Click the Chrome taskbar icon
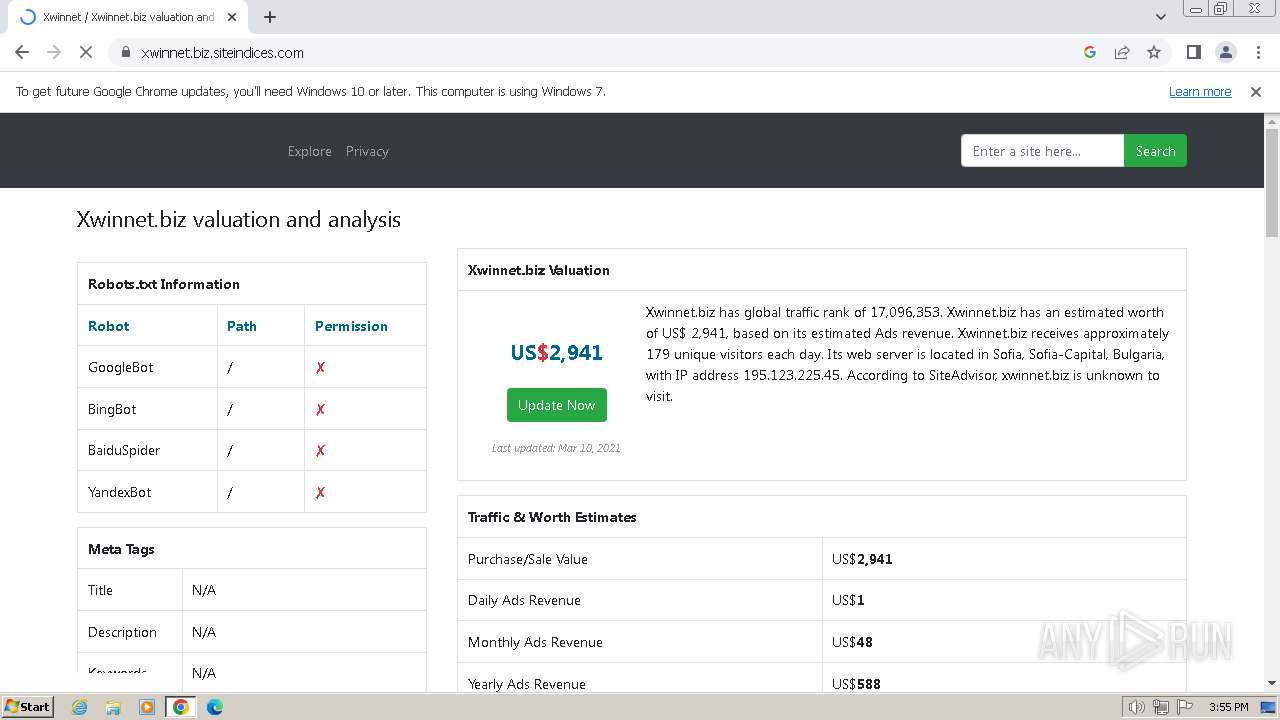The height and width of the screenshot is (720, 1280). coord(181,707)
